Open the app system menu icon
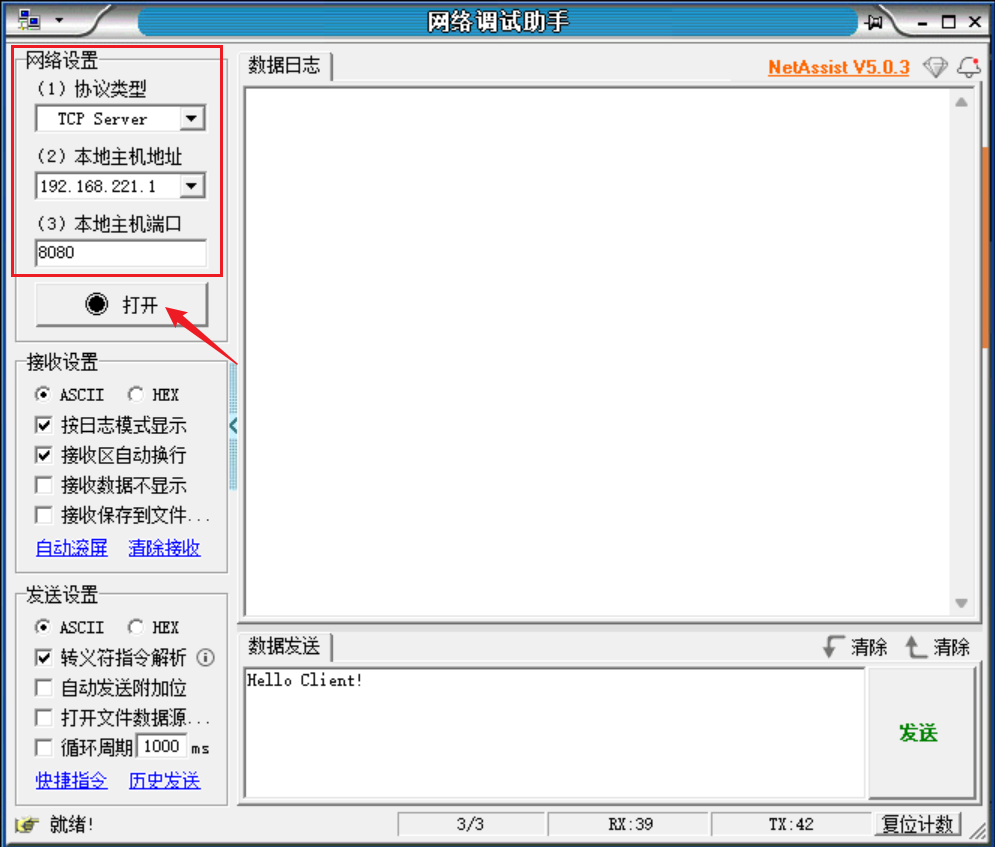Image resolution: width=995 pixels, height=847 pixels. coord(29,20)
